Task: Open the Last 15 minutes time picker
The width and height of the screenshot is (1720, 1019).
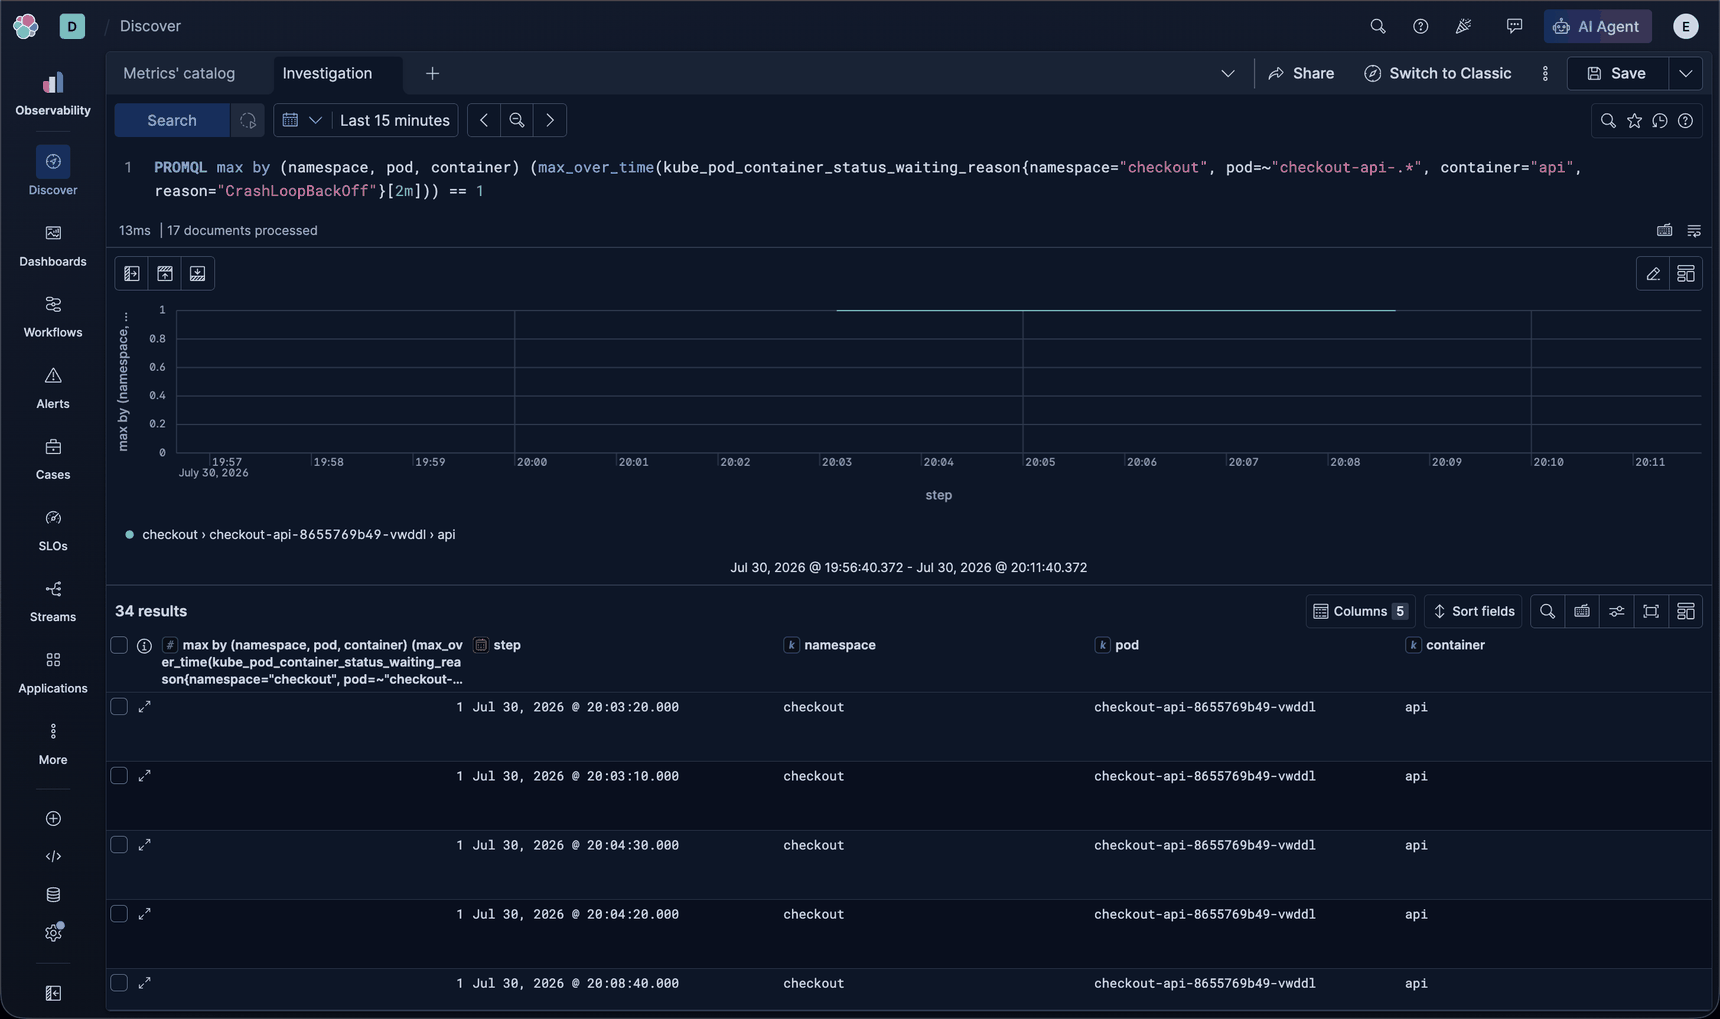Action: click(x=395, y=120)
